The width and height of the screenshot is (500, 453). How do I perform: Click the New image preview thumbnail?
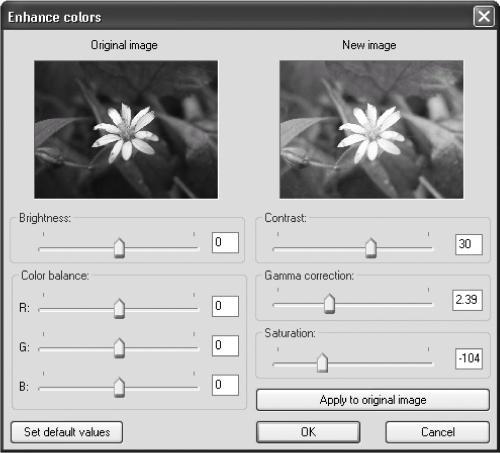(371, 129)
